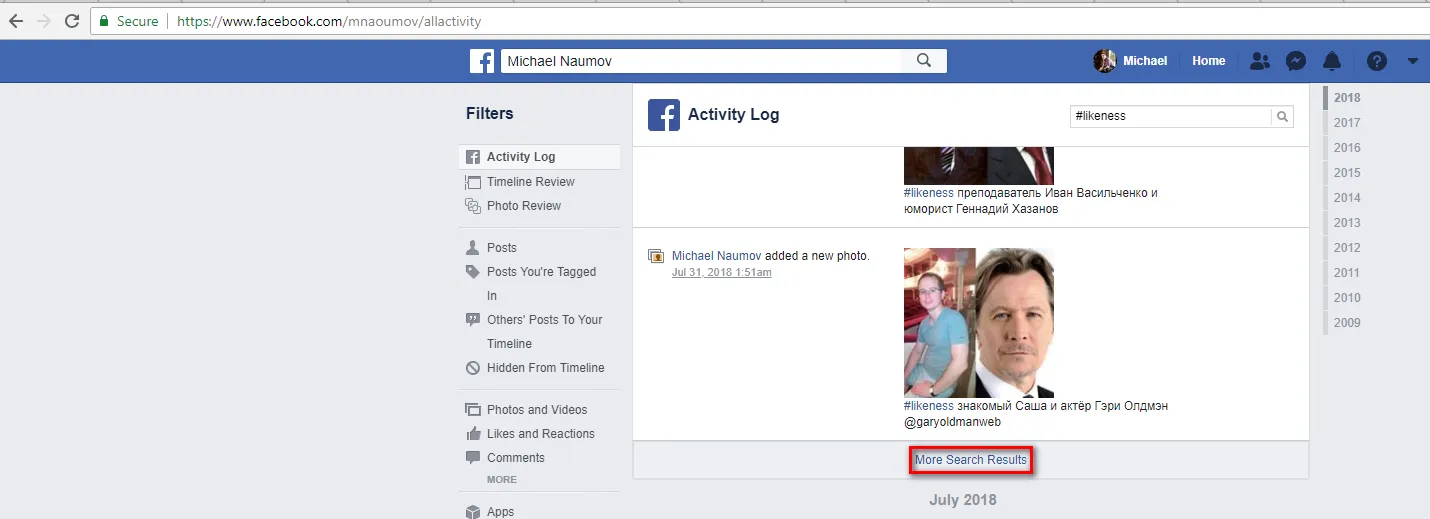
Task: Open the side-by-side photo thumbnail in the post
Action: 978,322
